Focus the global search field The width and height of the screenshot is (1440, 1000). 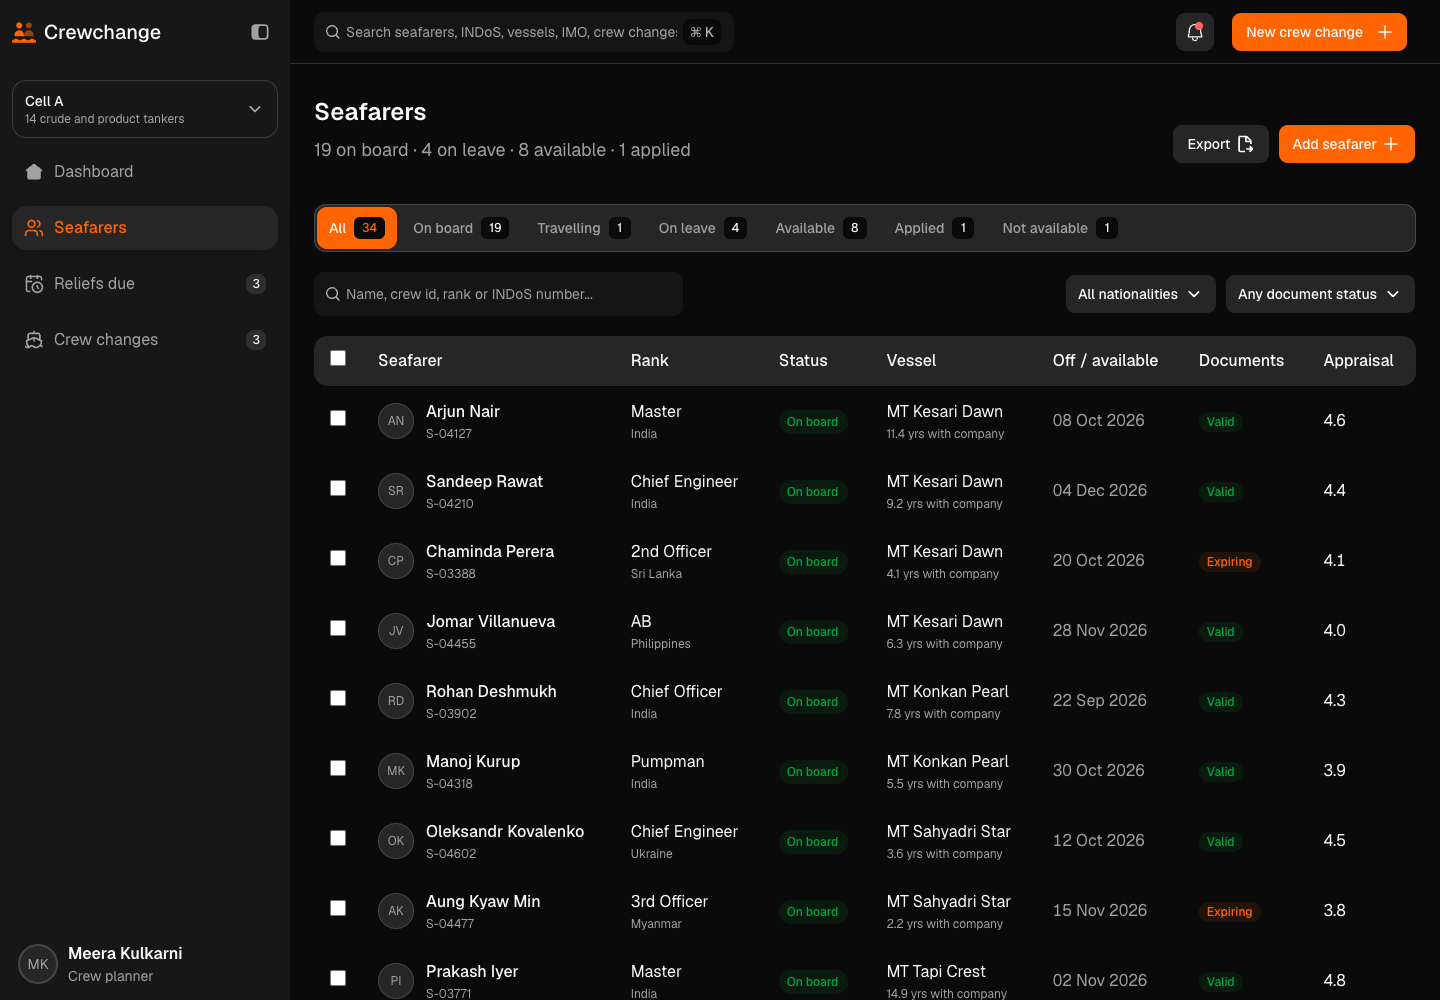click(x=524, y=32)
